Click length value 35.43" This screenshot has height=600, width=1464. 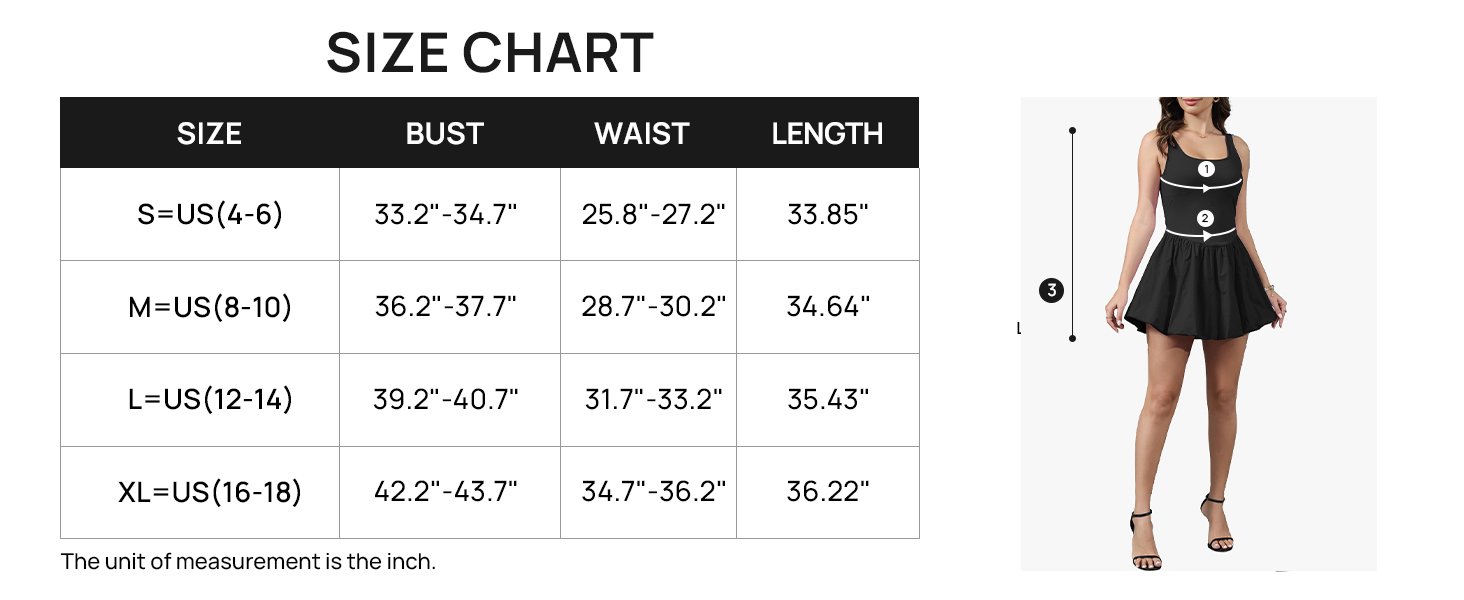click(828, 400)
